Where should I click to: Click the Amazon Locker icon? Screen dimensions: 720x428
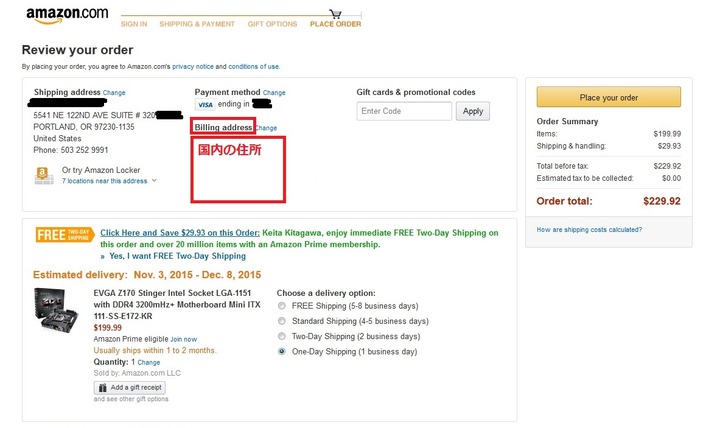click(43, 175)
